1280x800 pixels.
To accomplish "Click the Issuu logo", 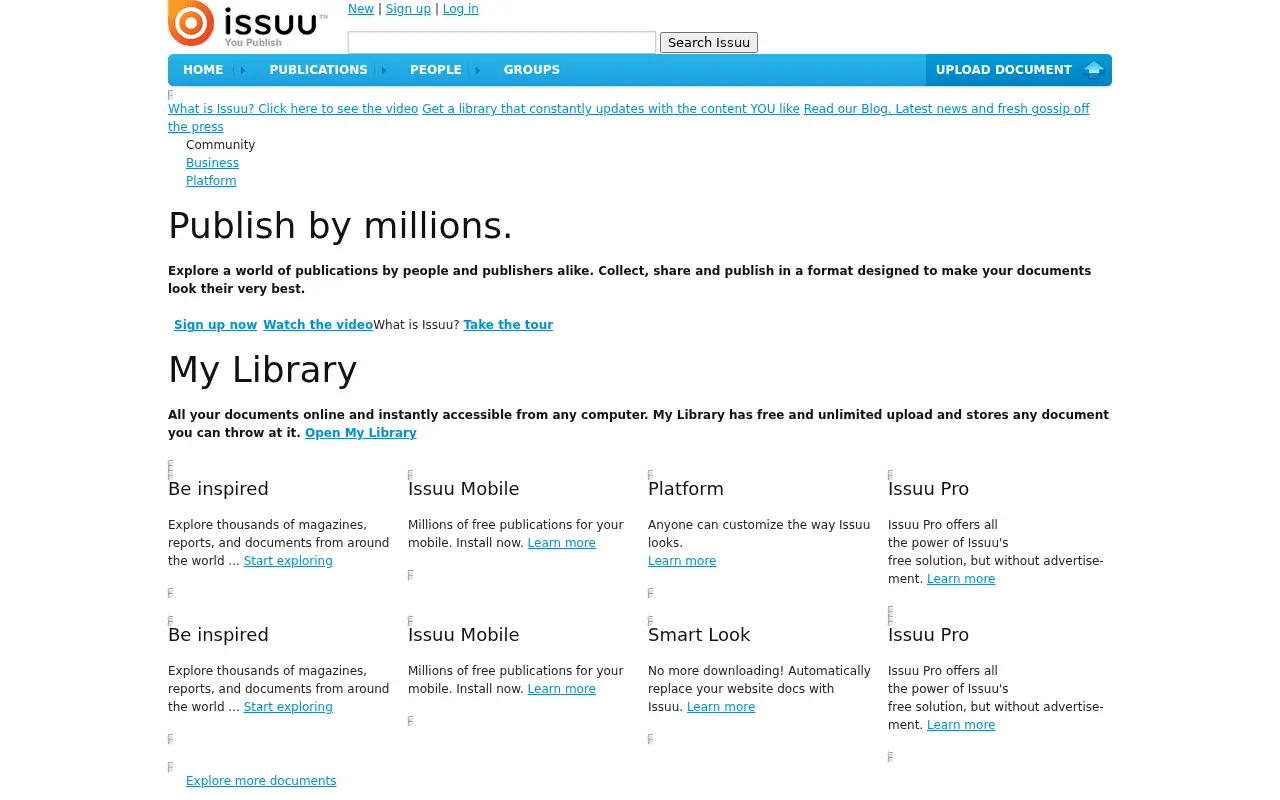I will [248, 24].
